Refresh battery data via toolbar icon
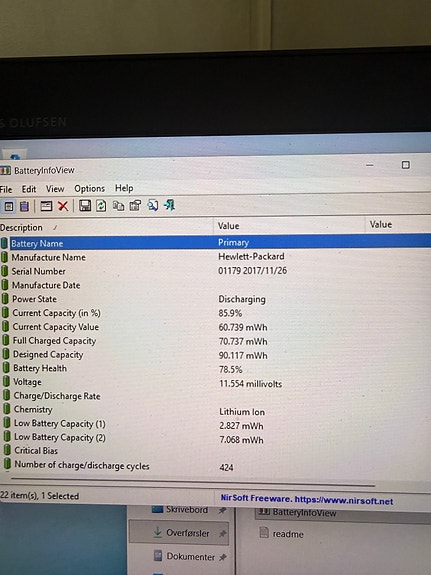 101,205
